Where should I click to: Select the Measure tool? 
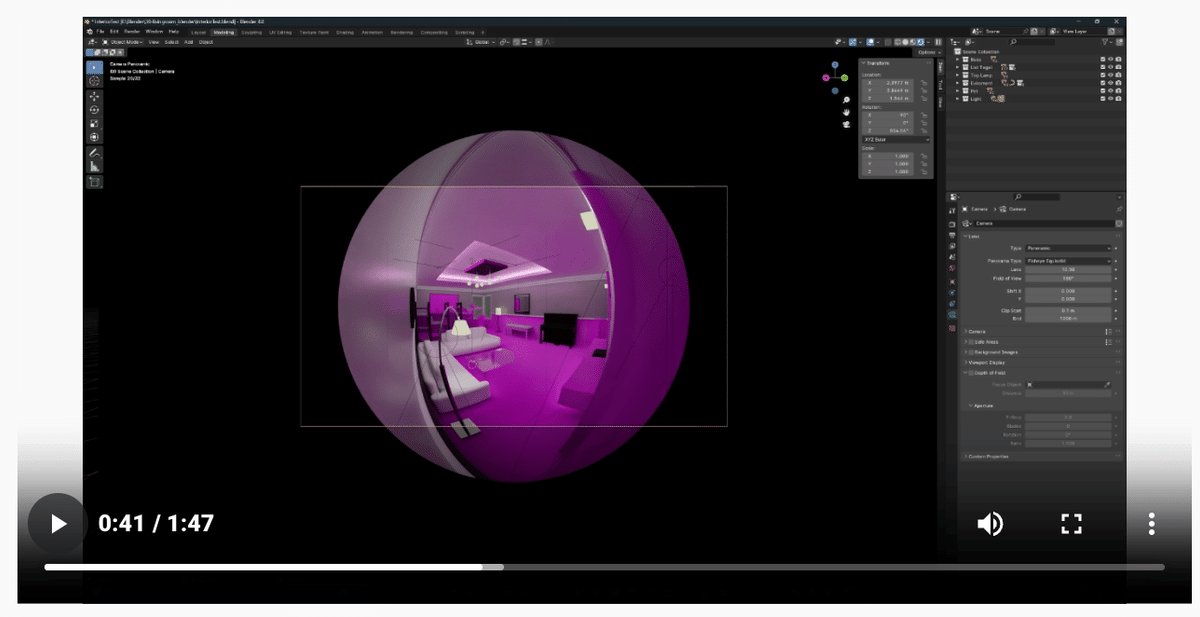pyautogui.click(x=94, y=166)
